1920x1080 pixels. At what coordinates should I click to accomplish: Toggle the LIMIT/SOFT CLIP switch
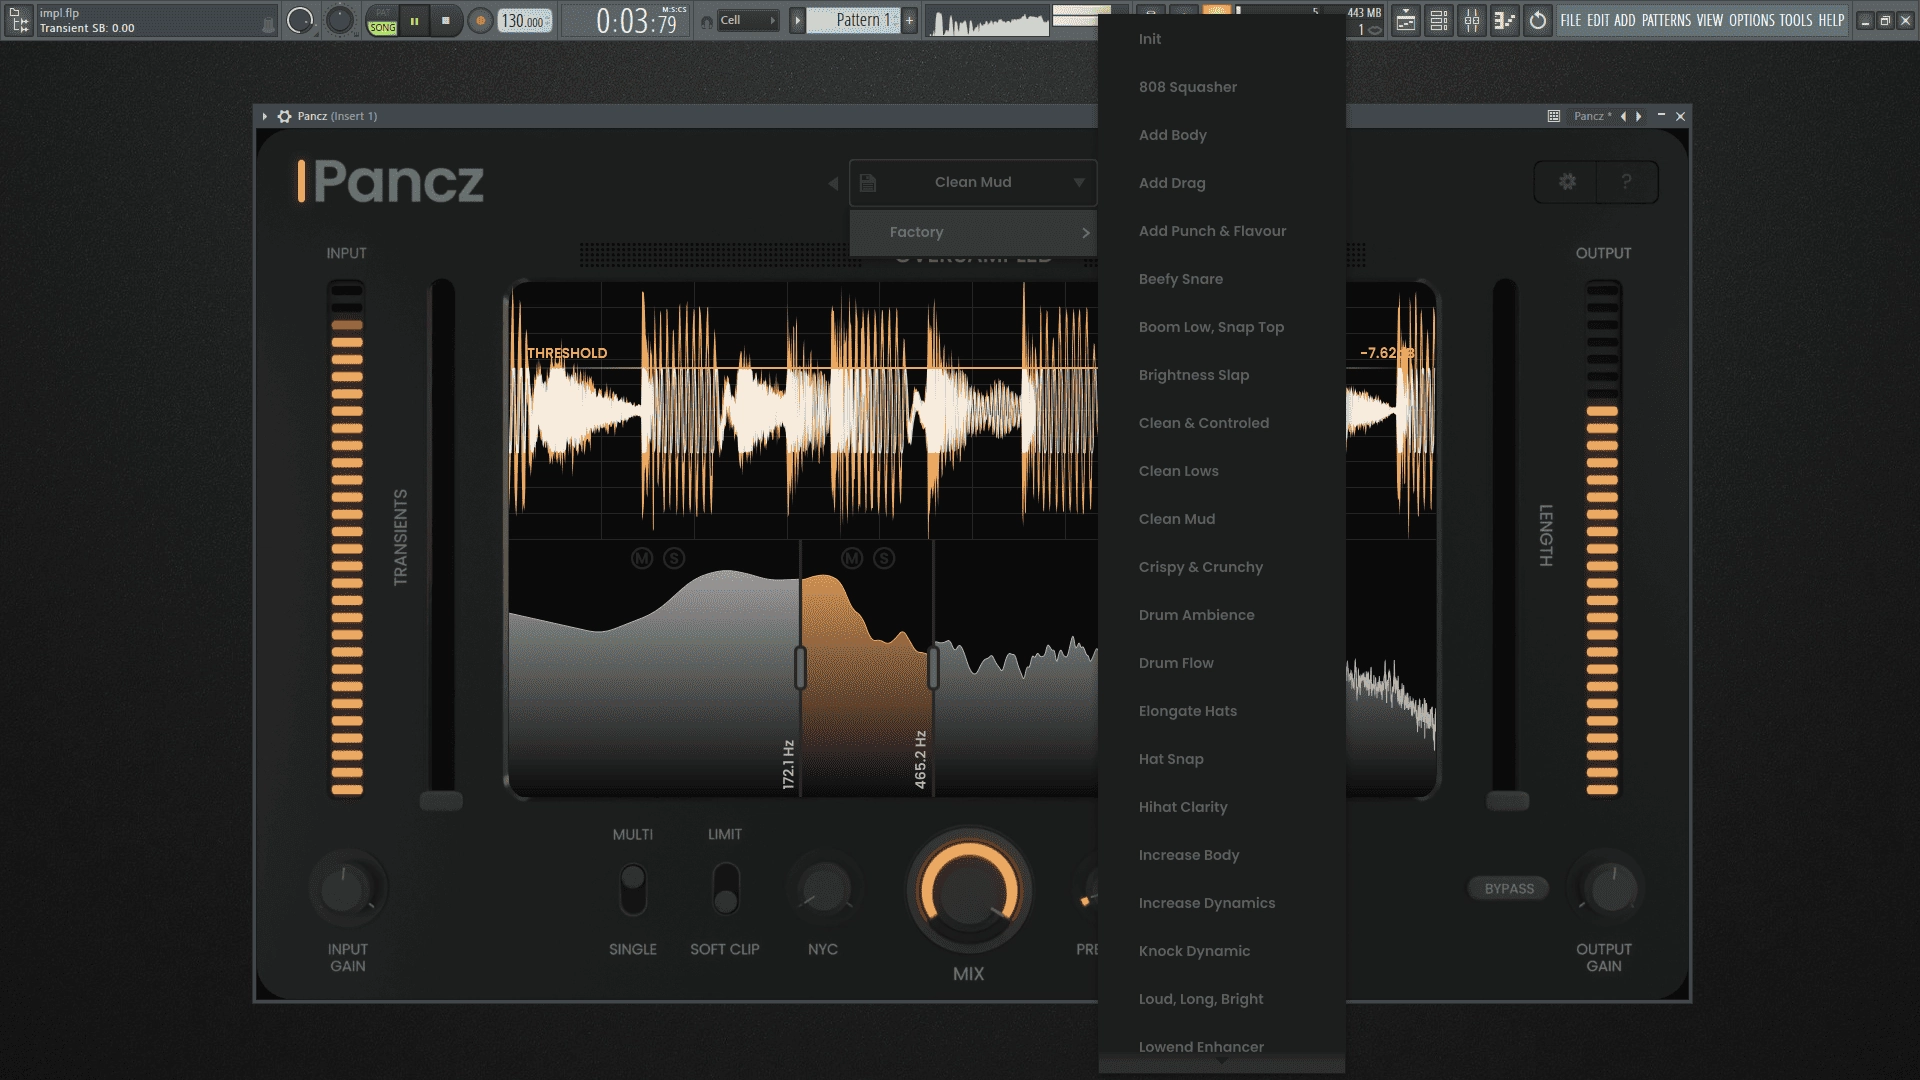point(726,889)
